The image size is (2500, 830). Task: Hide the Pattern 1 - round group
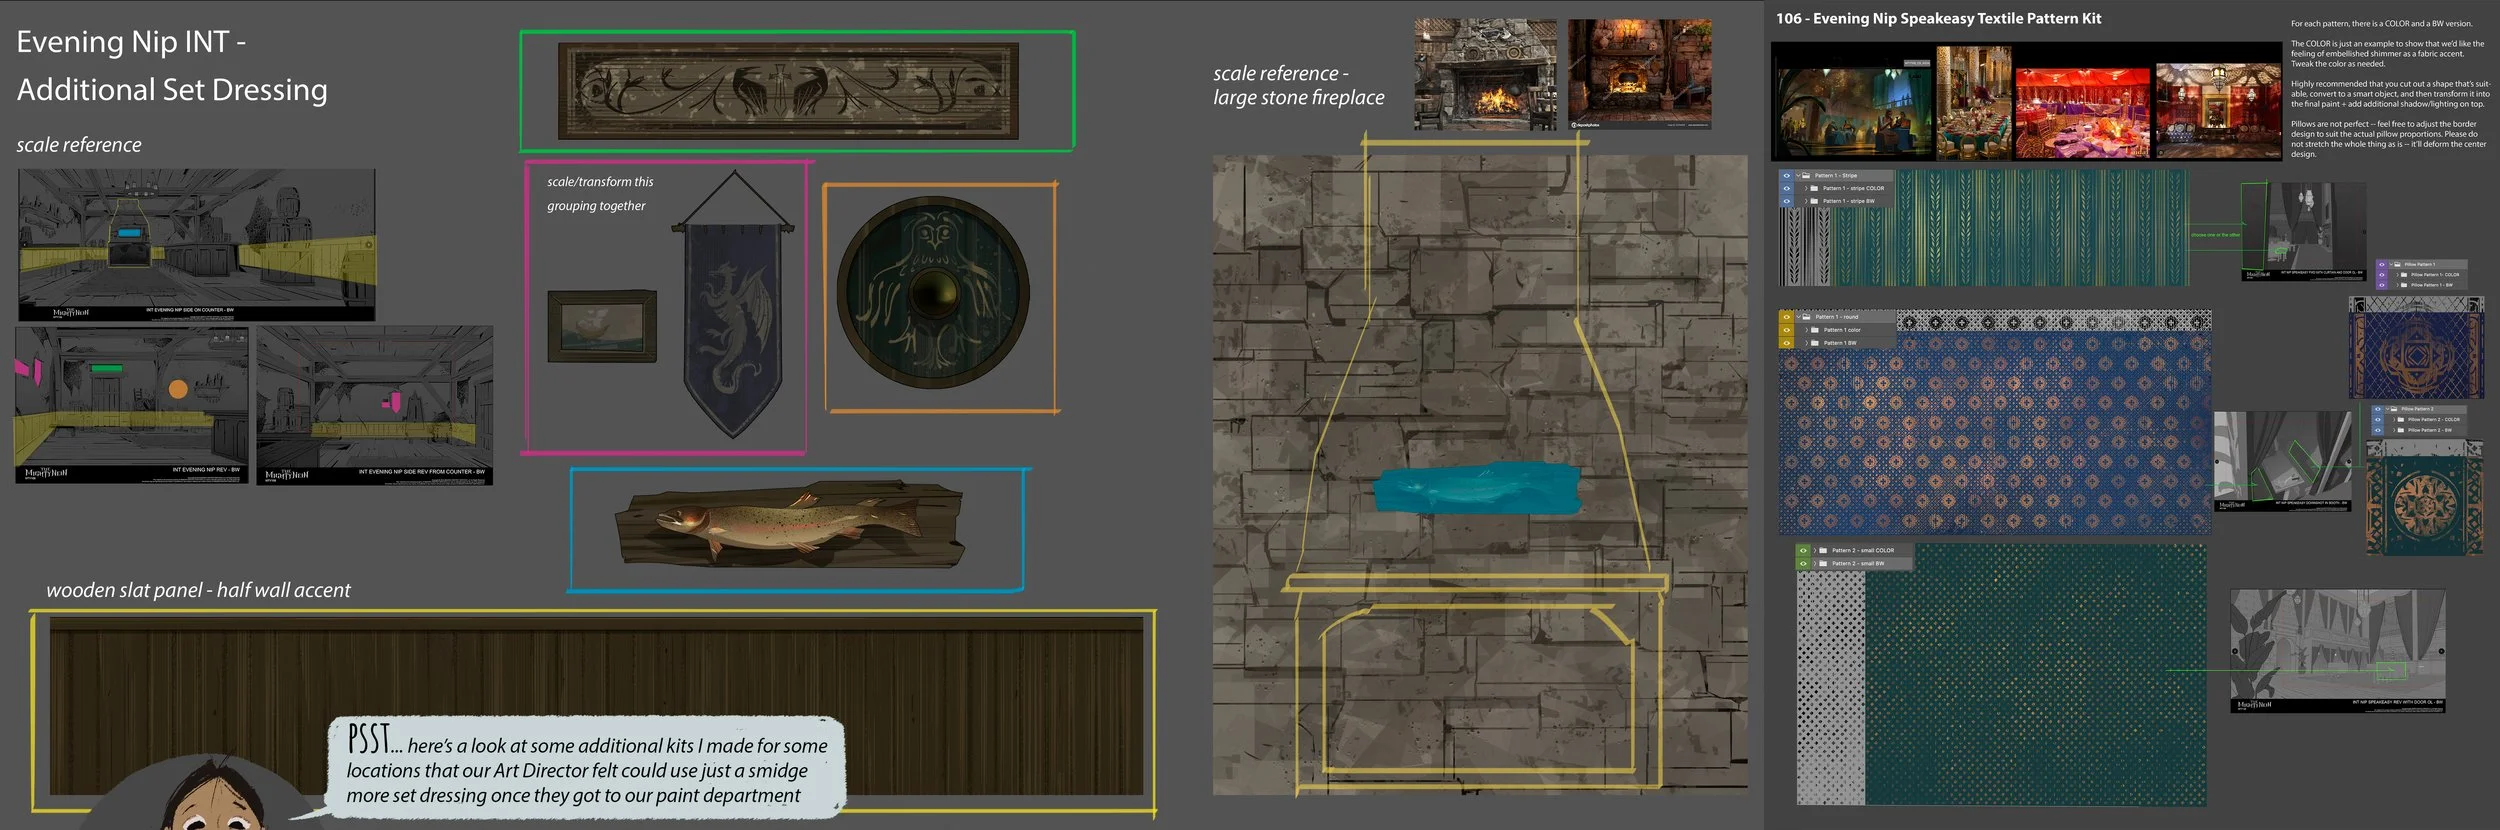tap(1787, 317)
